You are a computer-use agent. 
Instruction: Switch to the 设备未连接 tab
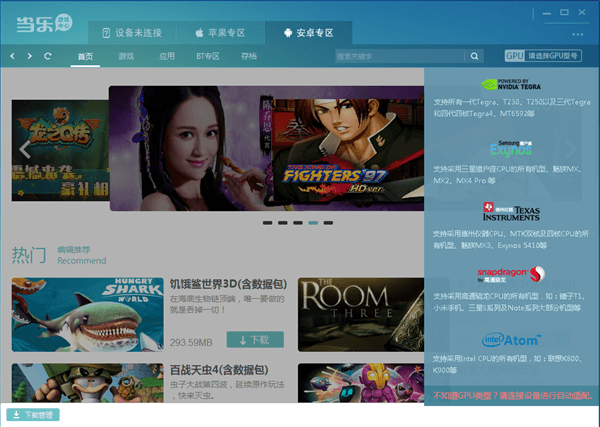click(132, 32)
